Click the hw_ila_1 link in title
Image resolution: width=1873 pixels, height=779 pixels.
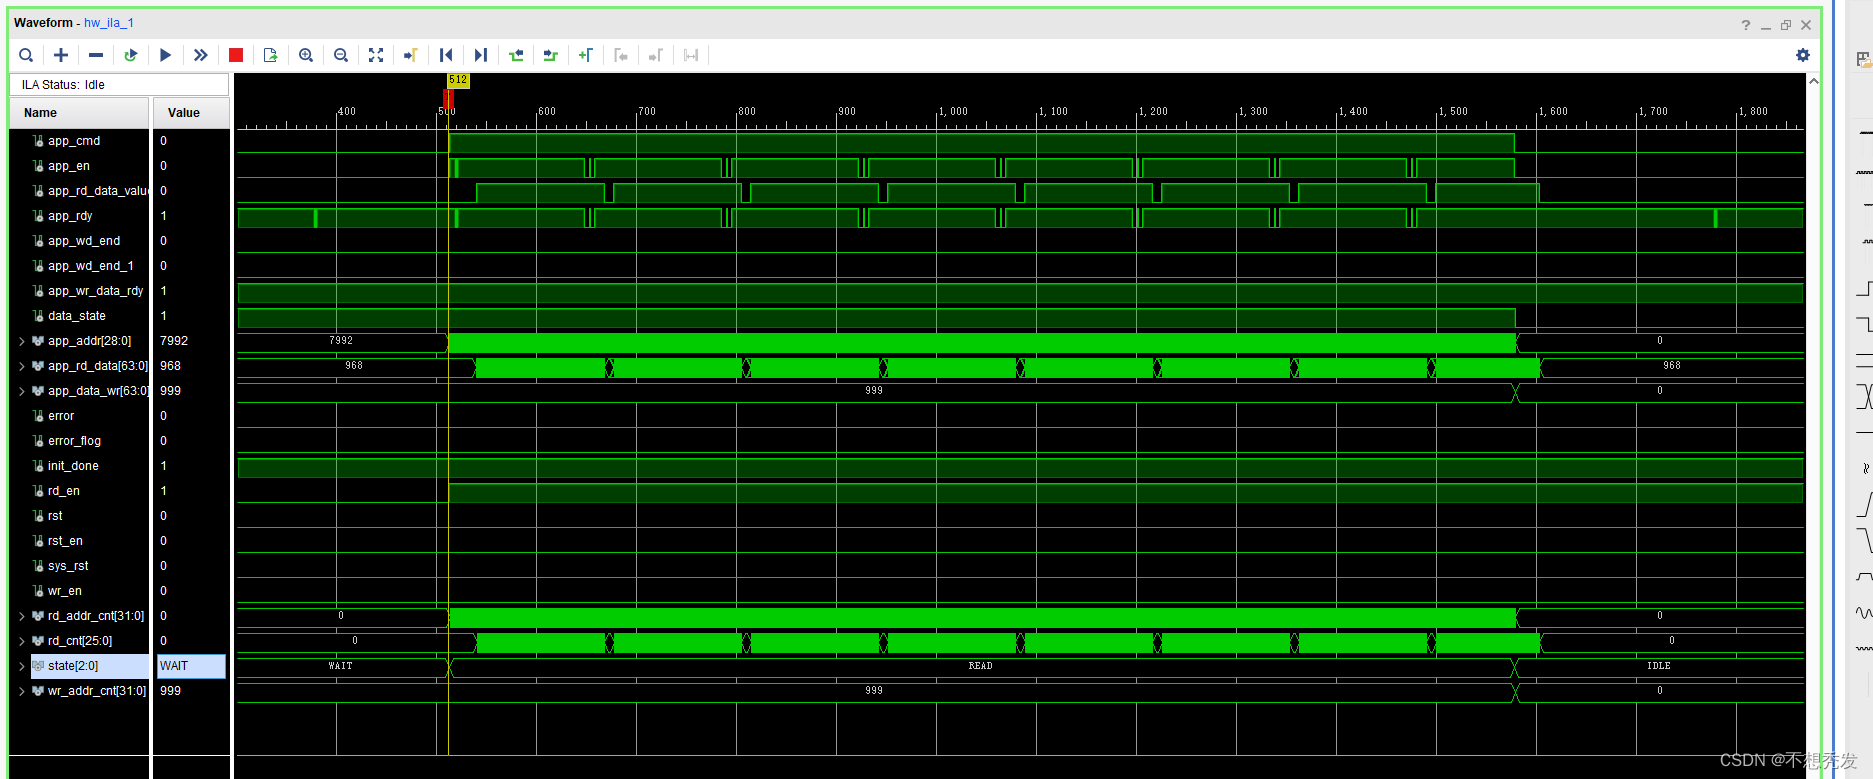coord(109,22)
